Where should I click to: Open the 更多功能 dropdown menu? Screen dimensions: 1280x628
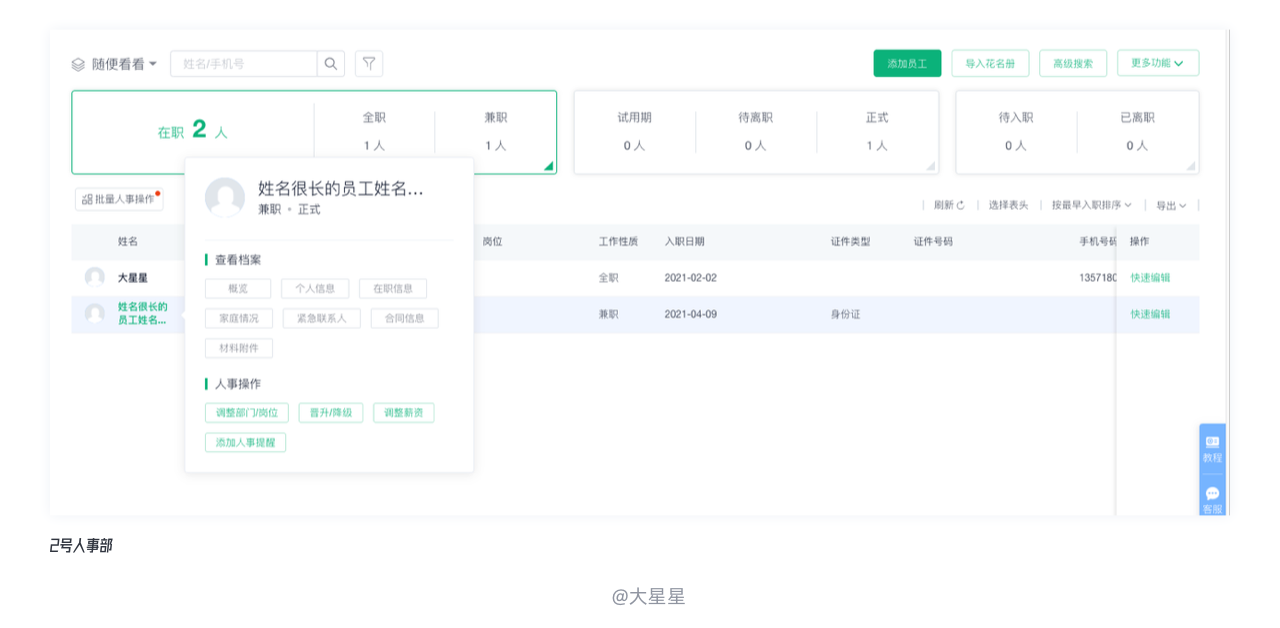tap(1157, 63)
